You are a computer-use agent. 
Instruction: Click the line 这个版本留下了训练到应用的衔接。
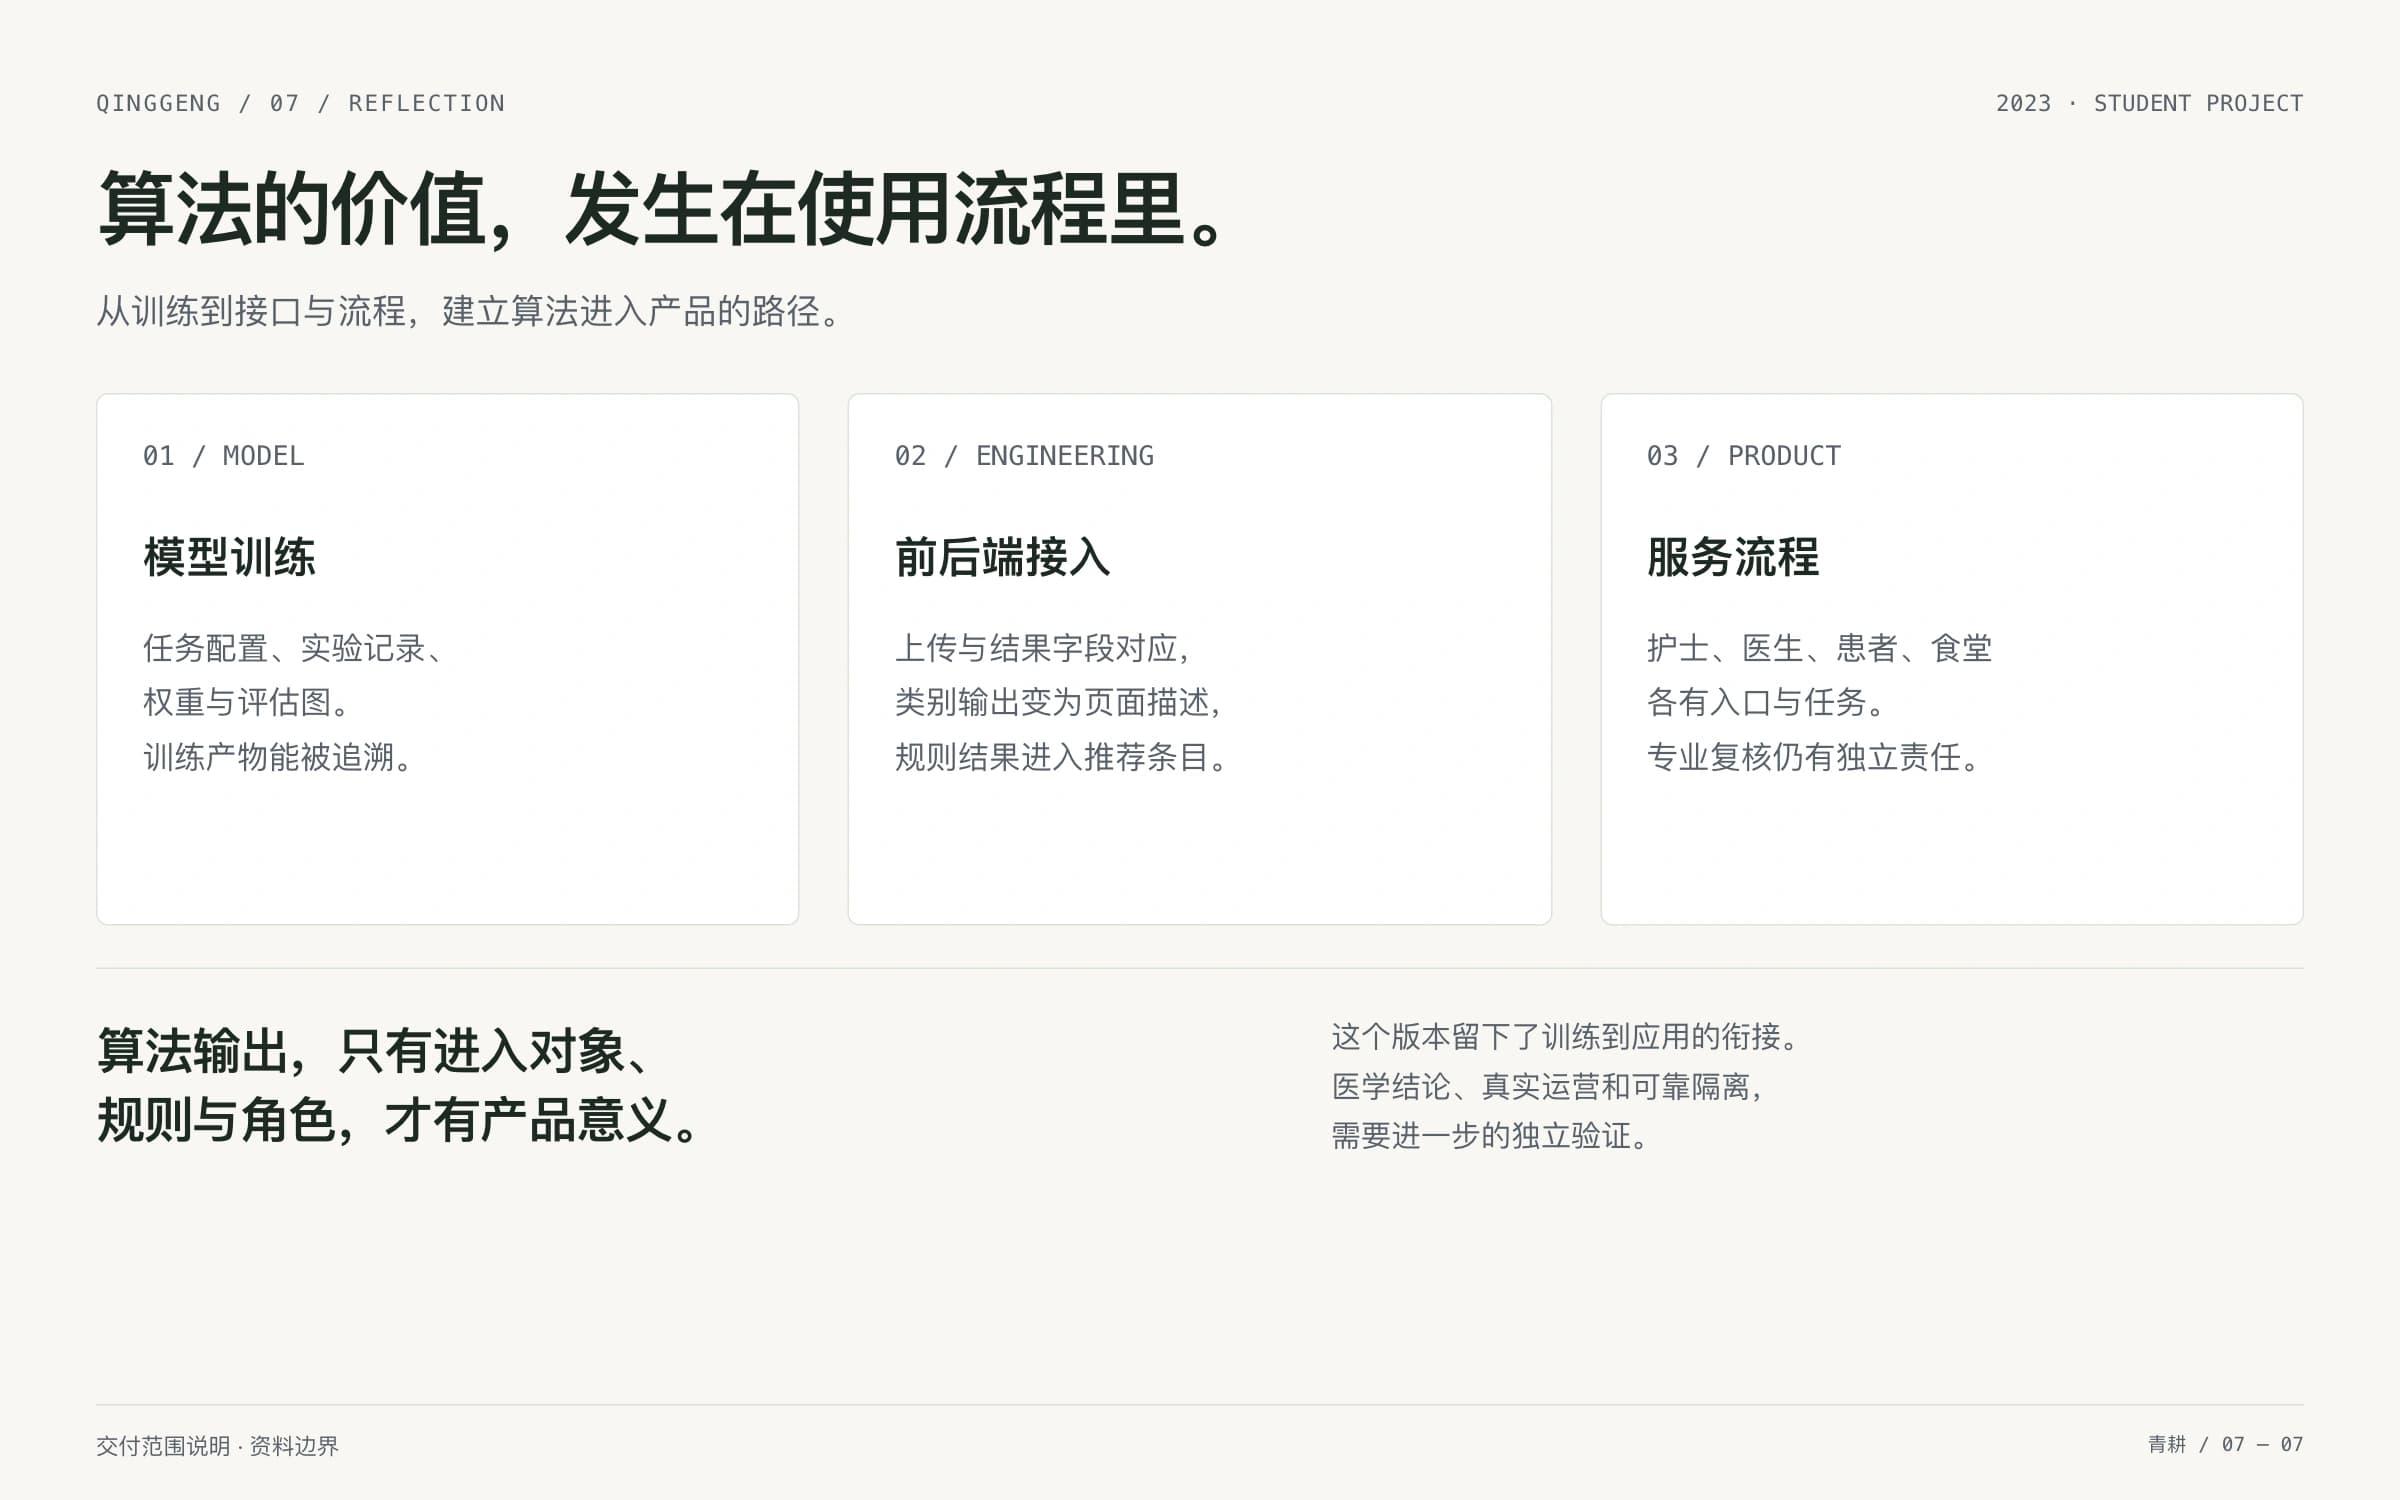pyautogui.click(x=1566, y=1037)
